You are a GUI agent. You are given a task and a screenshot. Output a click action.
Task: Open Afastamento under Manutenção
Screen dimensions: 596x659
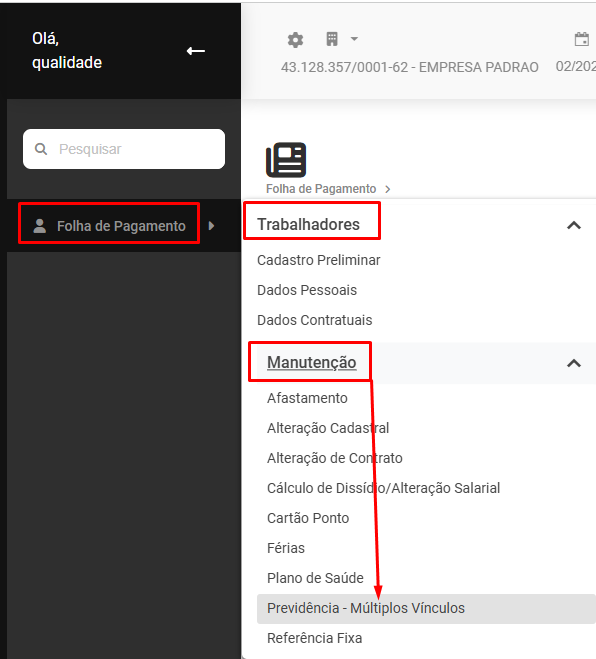[x=307, y=398]
